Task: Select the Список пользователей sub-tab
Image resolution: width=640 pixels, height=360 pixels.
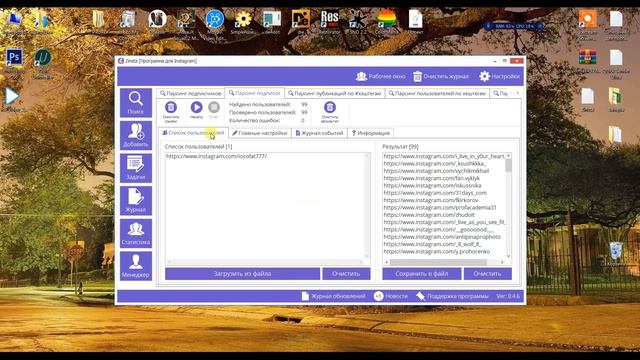Action: (193, 133)
